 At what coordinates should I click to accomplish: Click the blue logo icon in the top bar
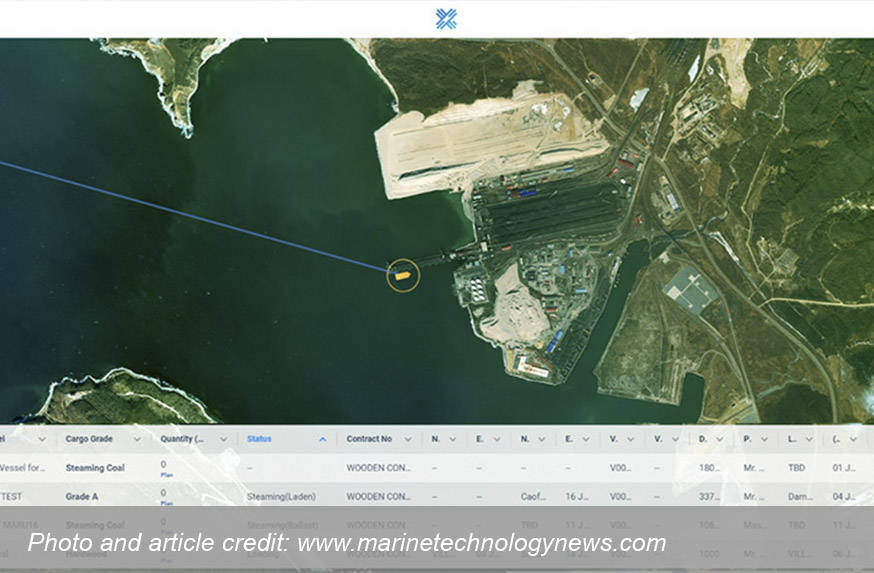click(x=446, y=19)
